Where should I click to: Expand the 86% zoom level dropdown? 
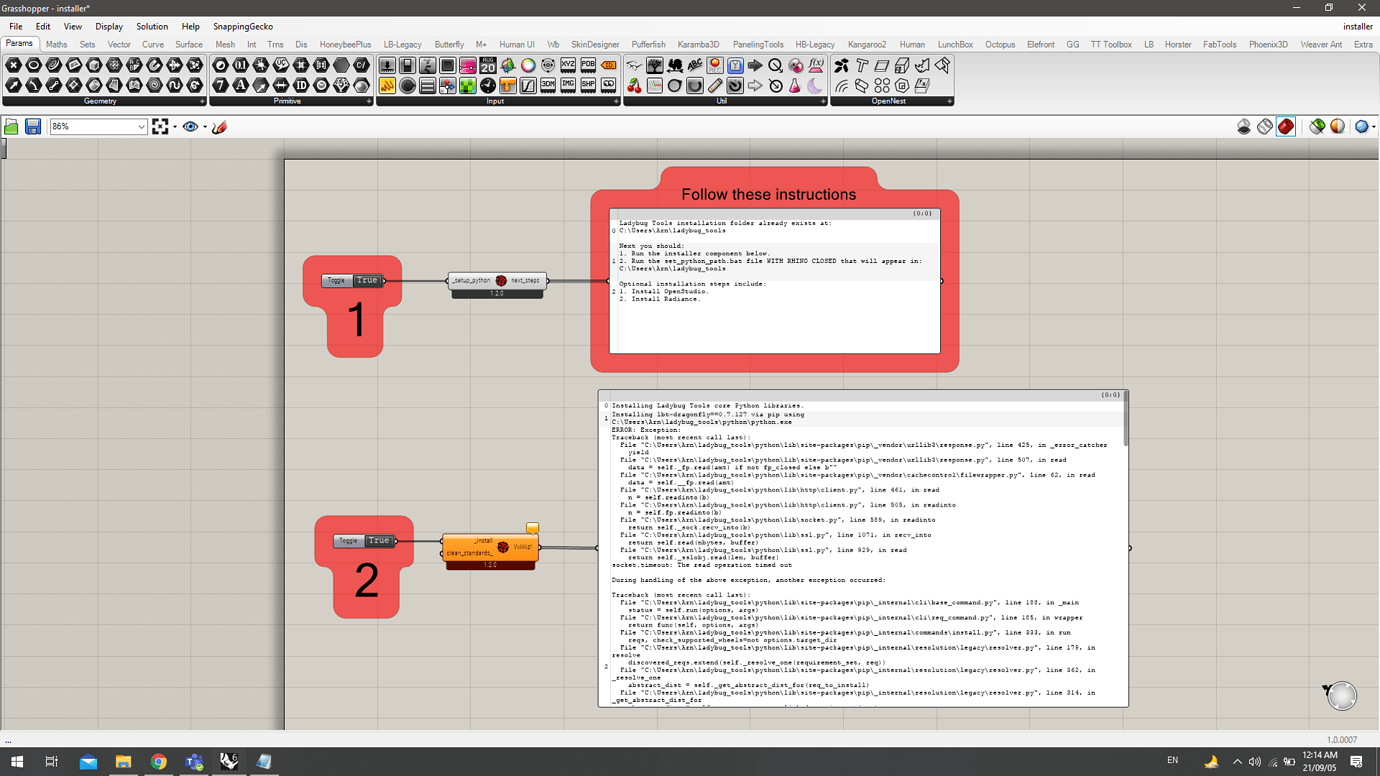(x=141, y=126)
